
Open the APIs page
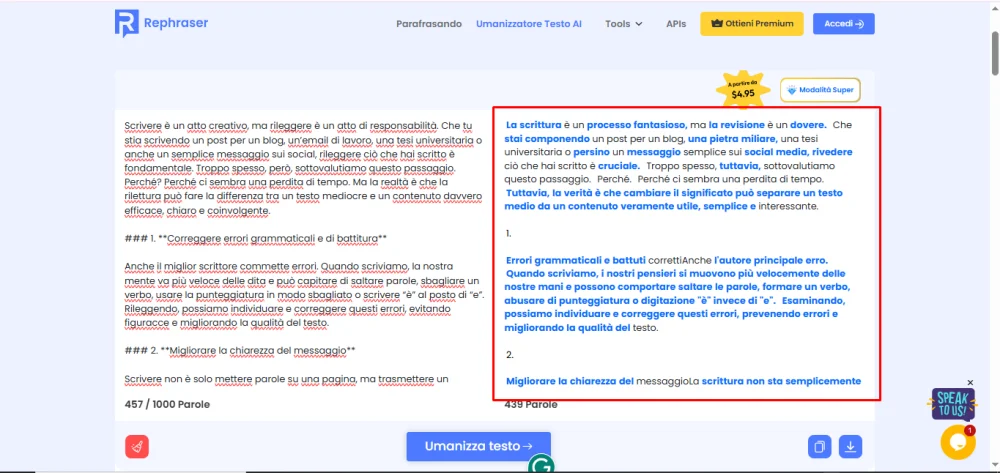coord(676,24)
